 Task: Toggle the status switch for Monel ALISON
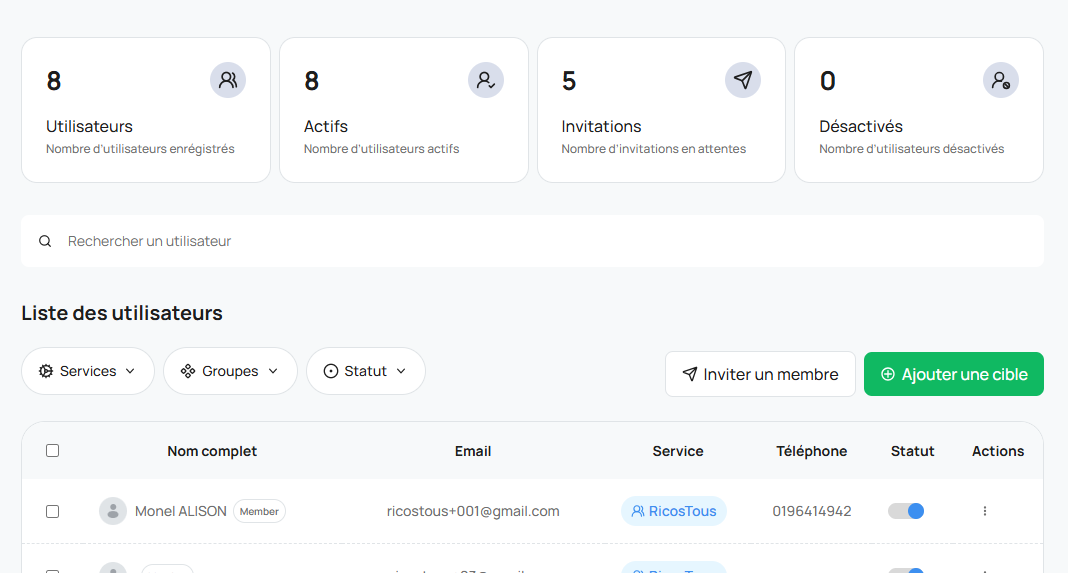pyautogui.click(x=906, y=511)
